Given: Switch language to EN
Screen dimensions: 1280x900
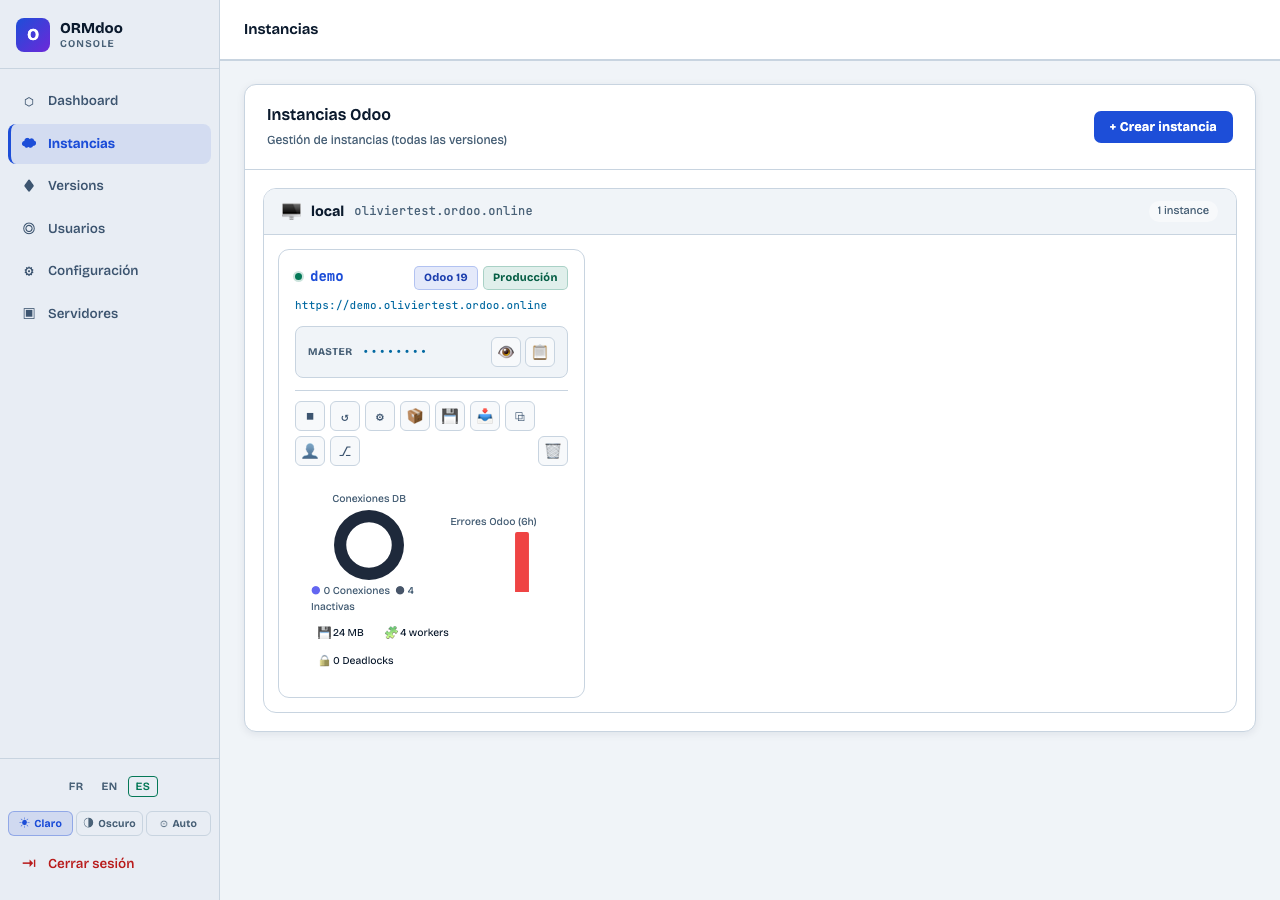Looking at the screenshot, I should pos(109,786).
